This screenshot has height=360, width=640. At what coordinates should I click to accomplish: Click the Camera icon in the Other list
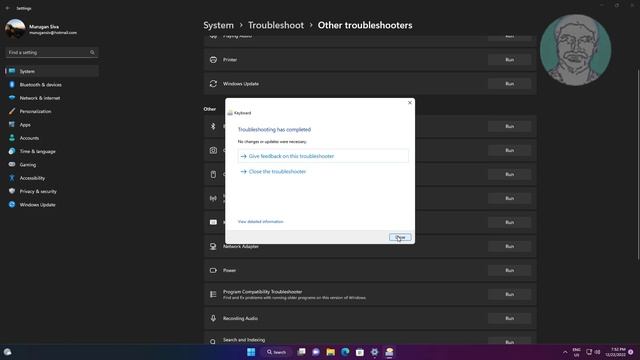pos(213,150)
